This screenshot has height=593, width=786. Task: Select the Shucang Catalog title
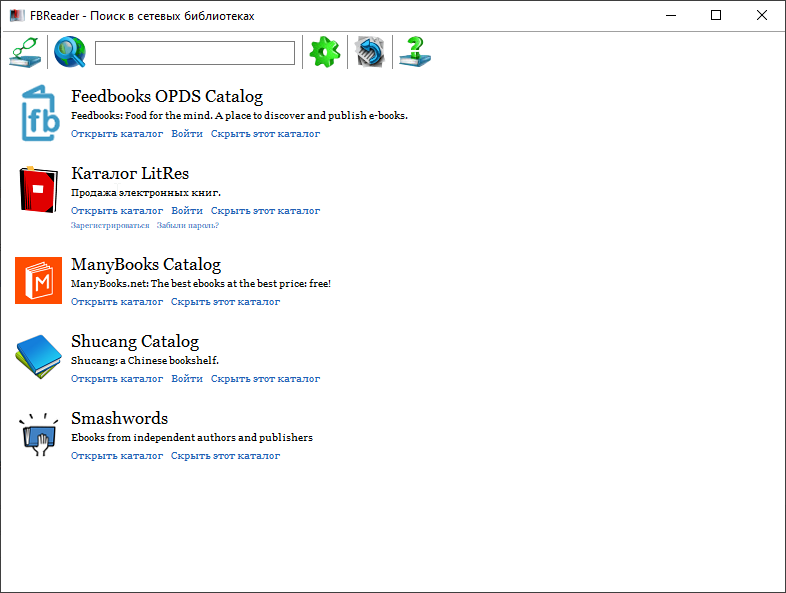[135, 341]
